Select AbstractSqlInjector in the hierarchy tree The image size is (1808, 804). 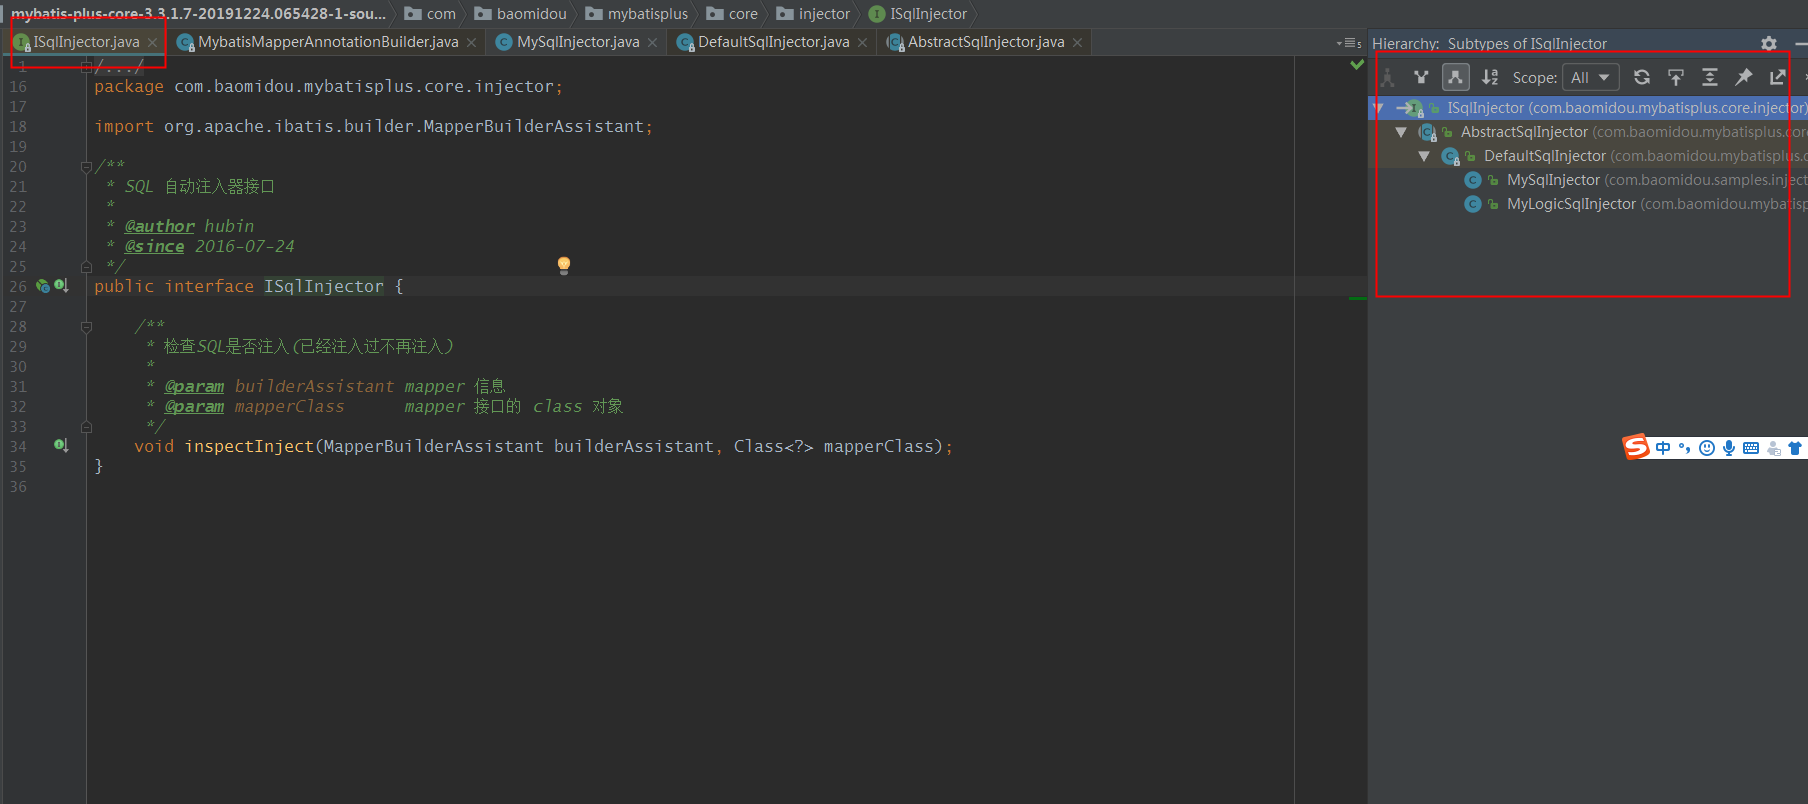pyautogui.click(x=1588, y=132)
